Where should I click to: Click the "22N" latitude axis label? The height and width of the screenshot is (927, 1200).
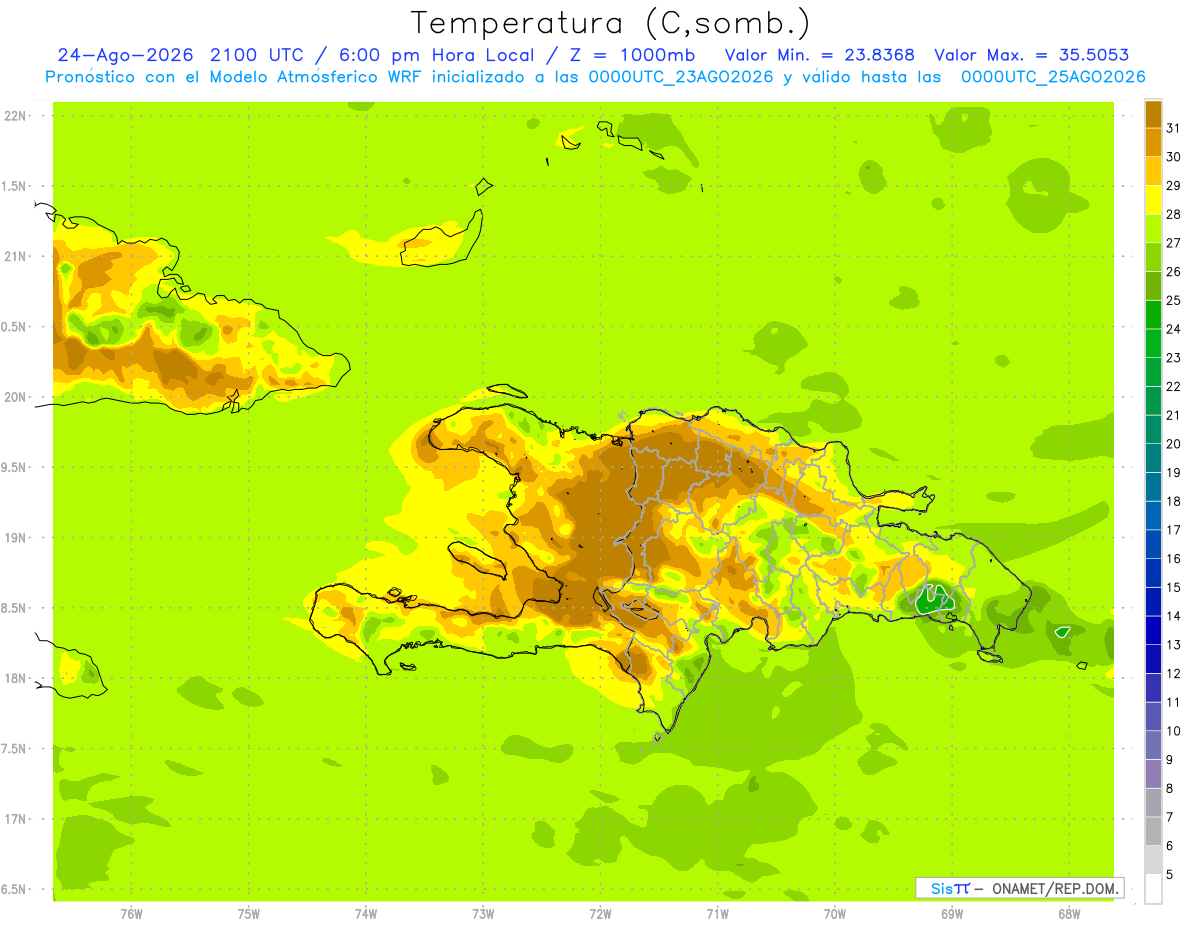pyautogui.click(x=14, y=116)
